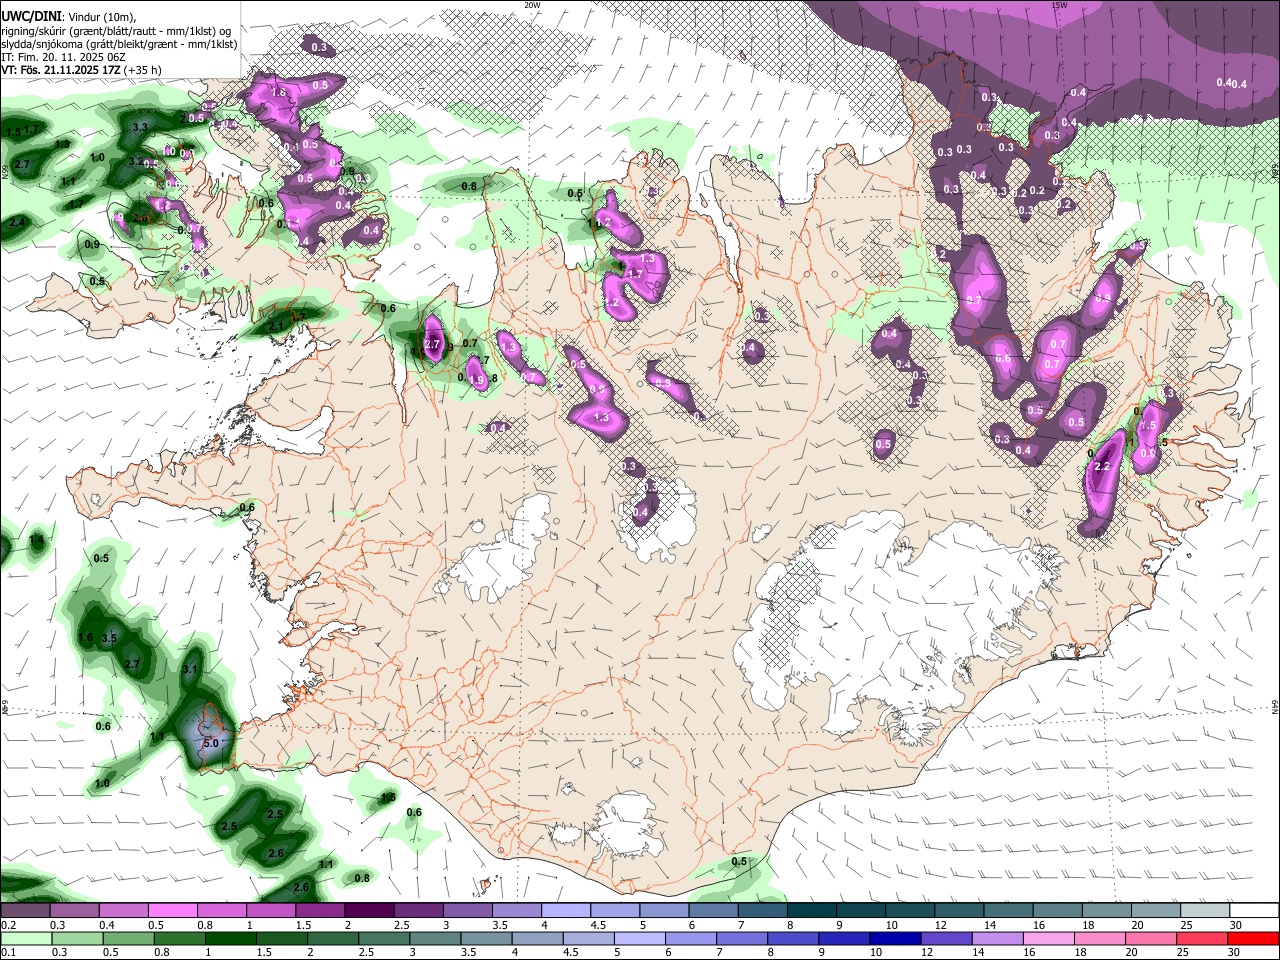
Task: Click the snow legend swatch between 0.2 and 0.3
Action: [x=26, y=910]
